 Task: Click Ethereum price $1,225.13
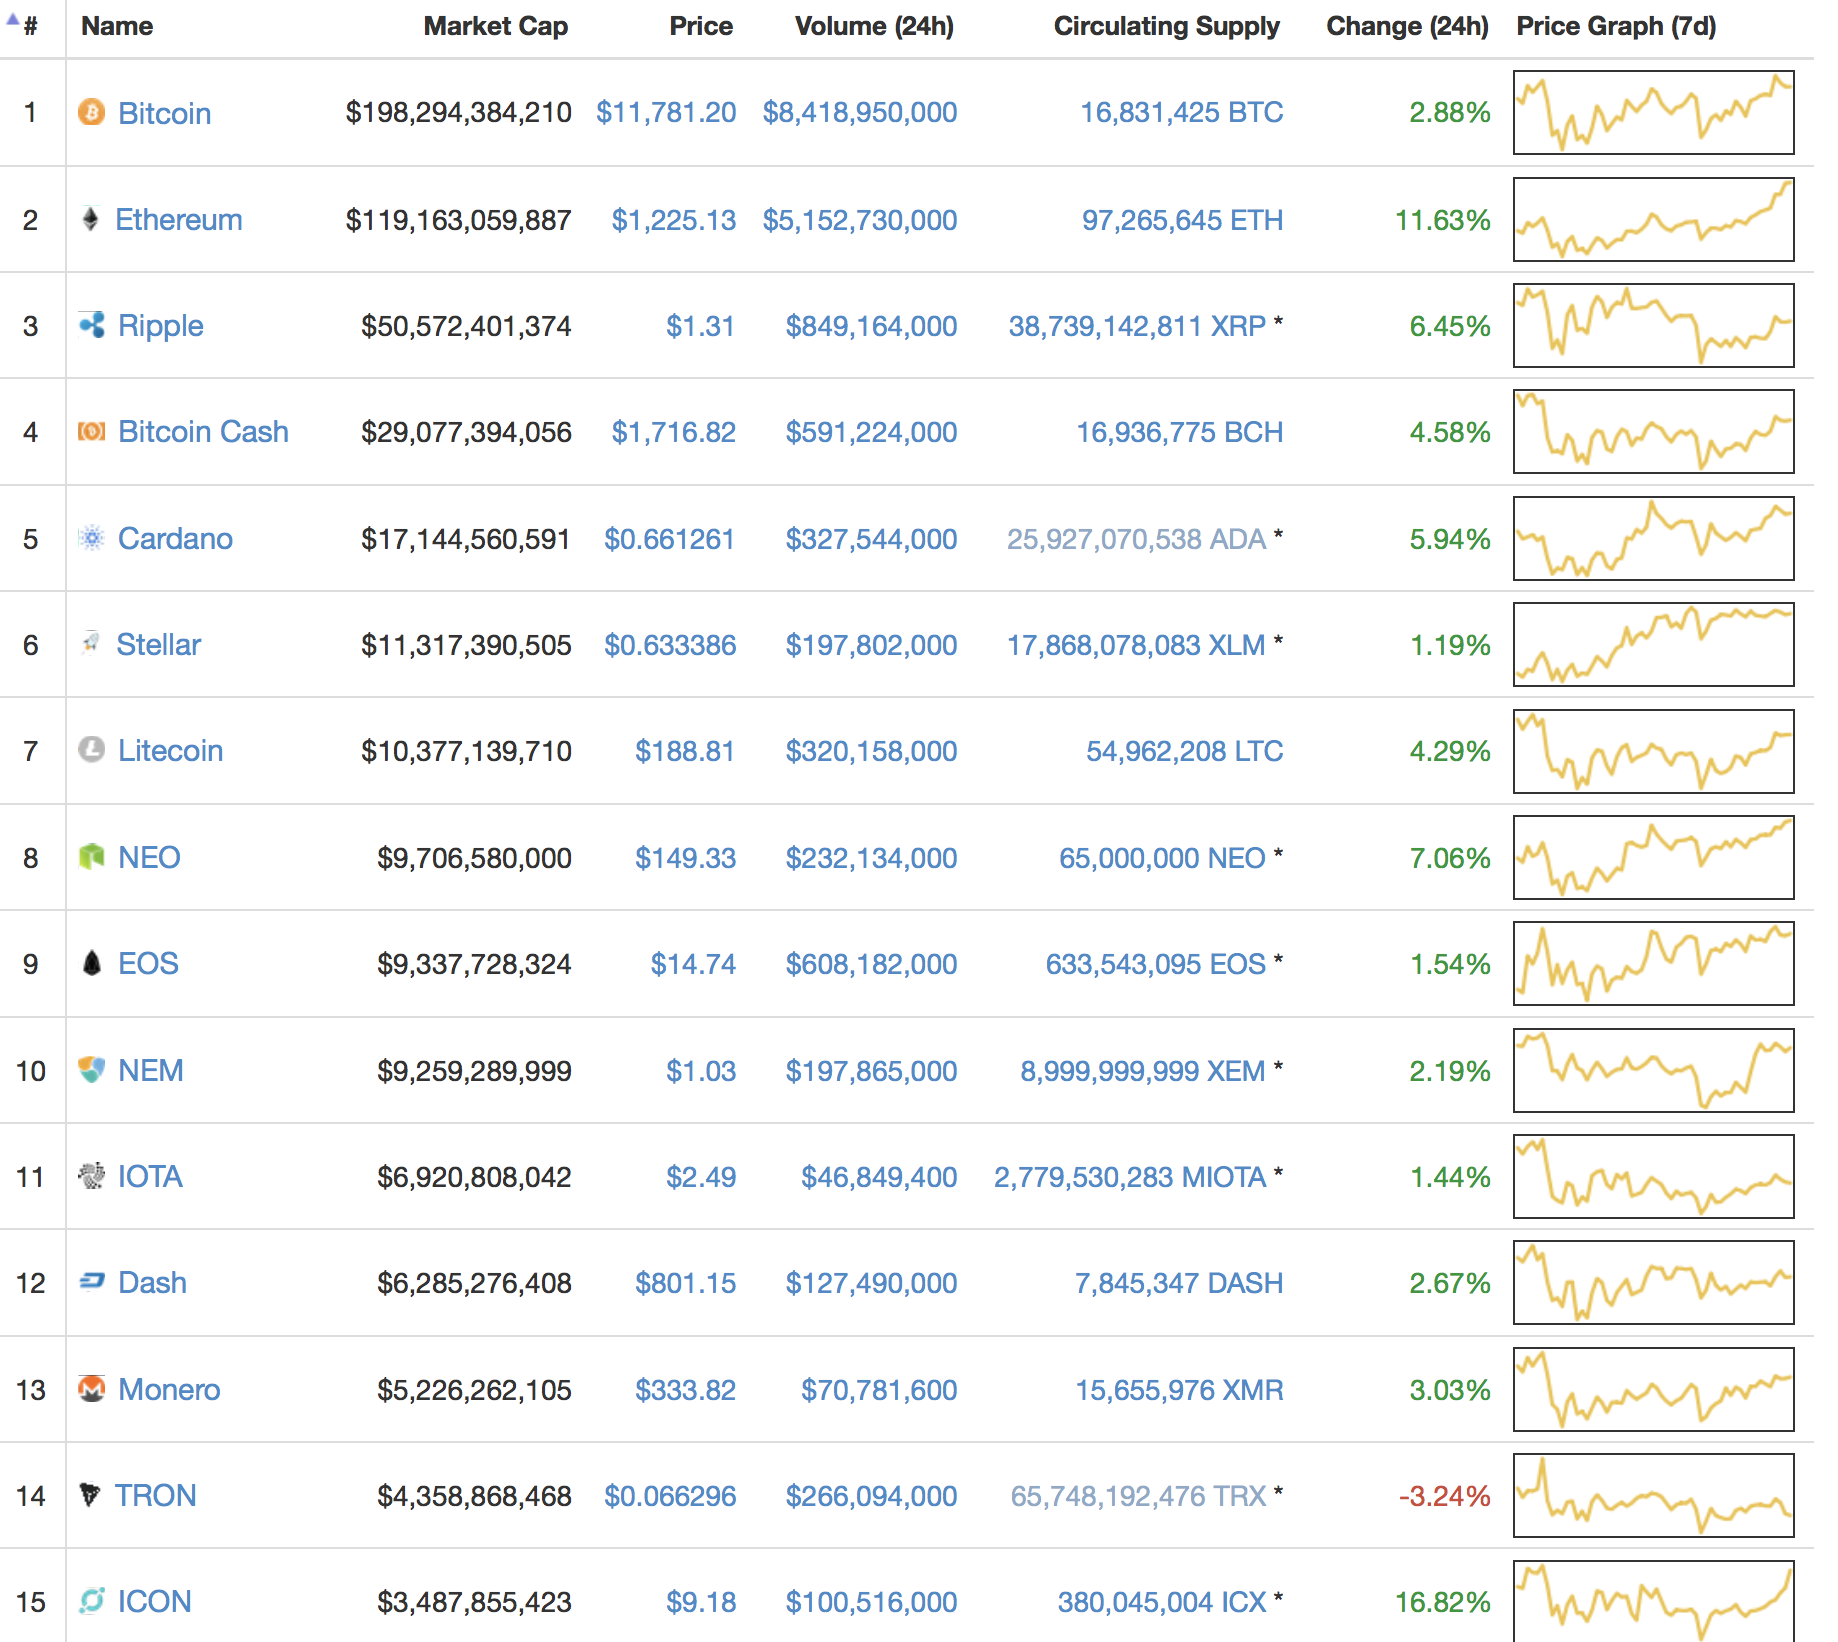point(674,219)
